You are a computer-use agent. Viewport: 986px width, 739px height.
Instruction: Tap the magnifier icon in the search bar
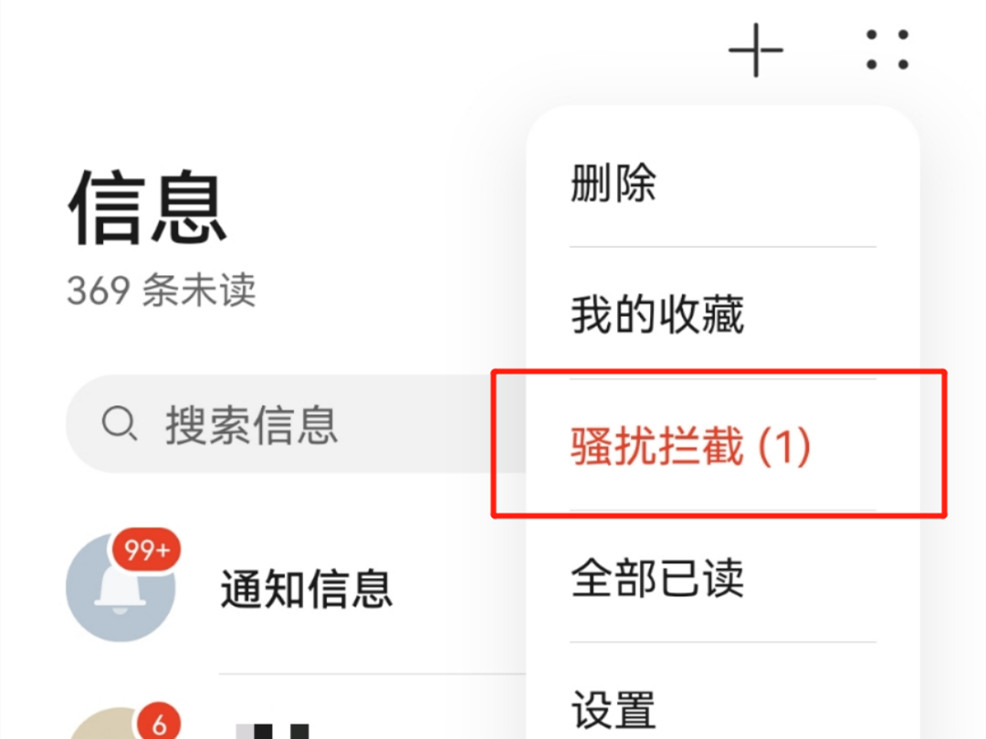pyautogui.click(x=119, y=423)
